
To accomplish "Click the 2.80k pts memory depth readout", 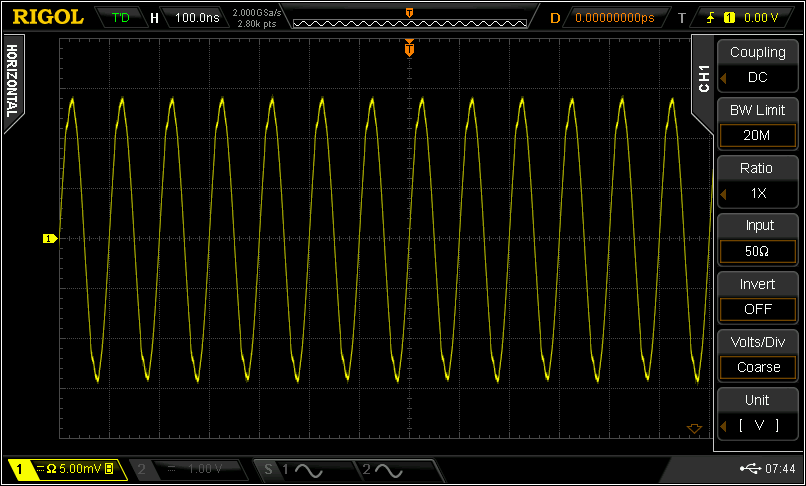I will coord(257,22).
